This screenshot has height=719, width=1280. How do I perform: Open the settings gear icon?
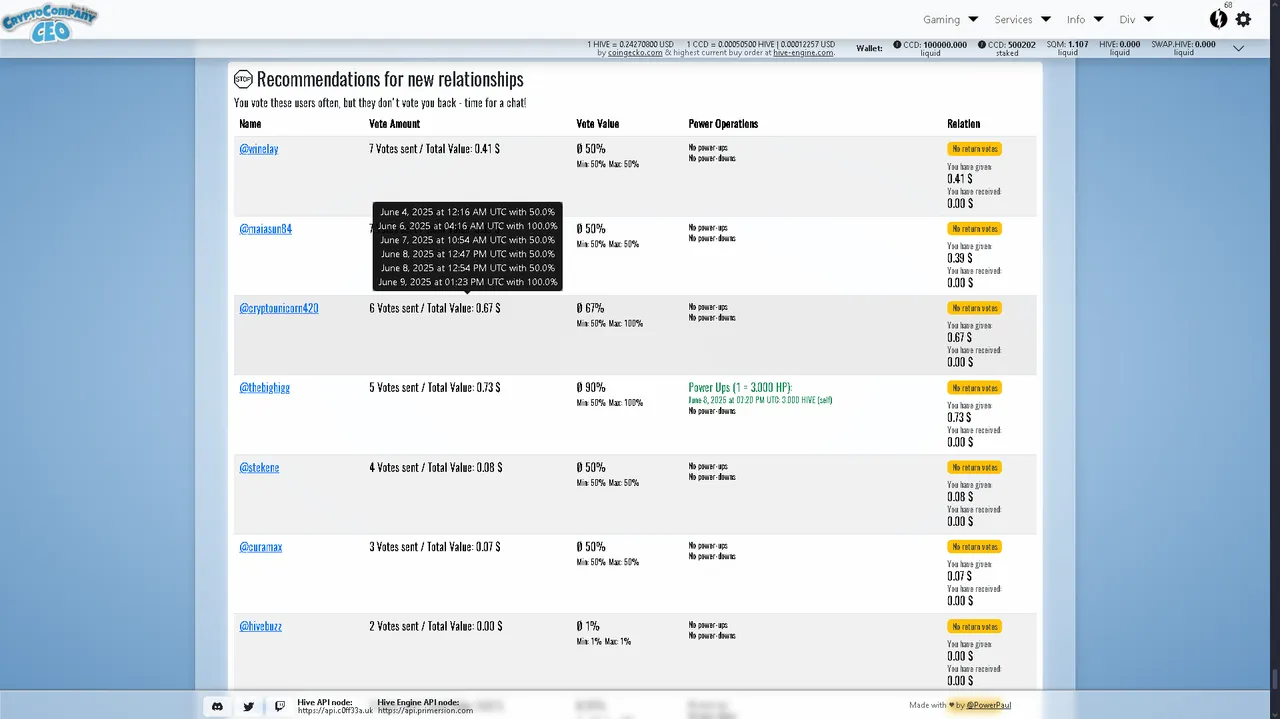pos(1243,19)
